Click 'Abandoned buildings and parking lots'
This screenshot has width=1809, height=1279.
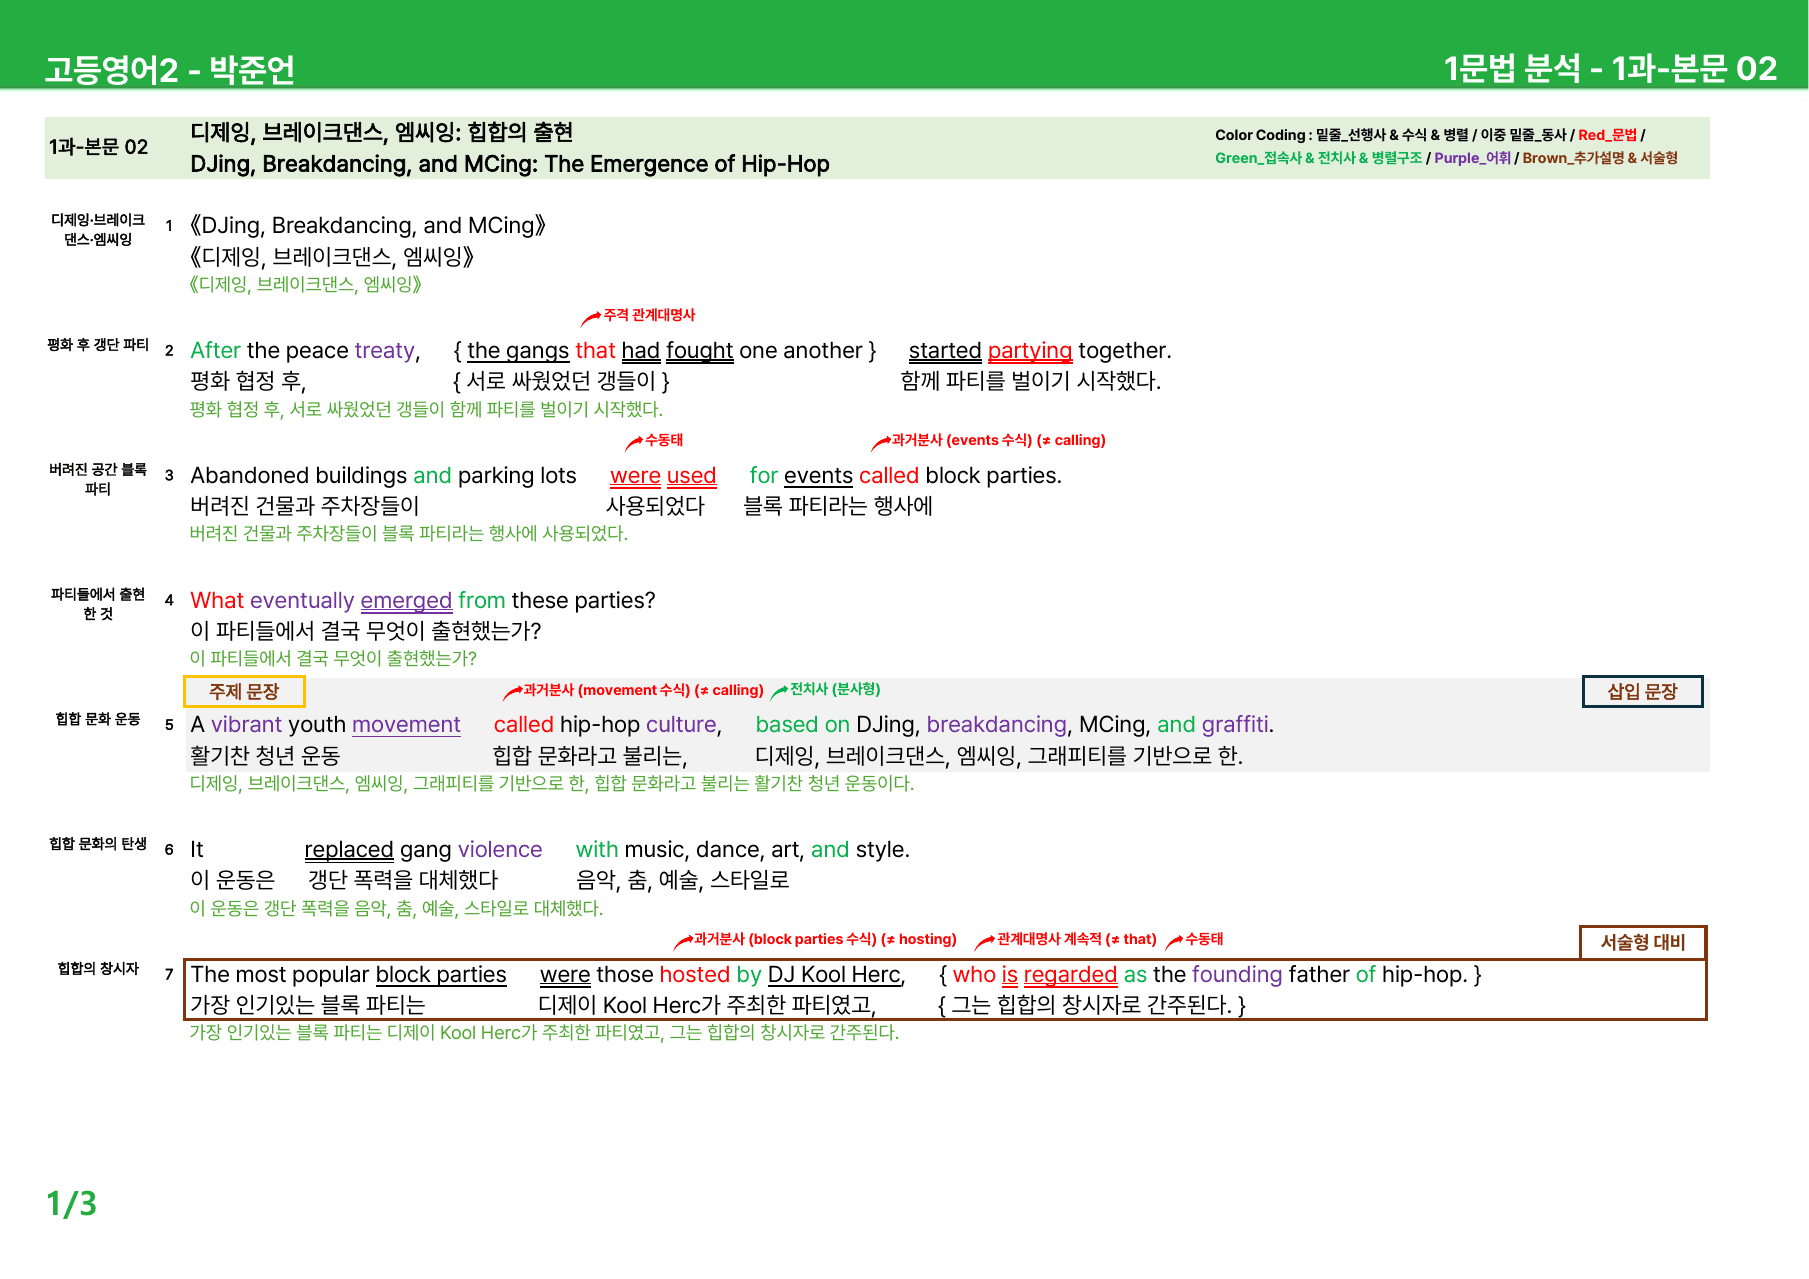[x=383, y=476]
